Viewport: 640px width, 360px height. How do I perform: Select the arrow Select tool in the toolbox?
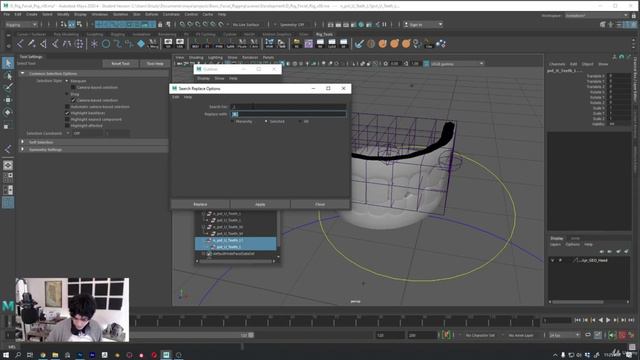[8, 63]
